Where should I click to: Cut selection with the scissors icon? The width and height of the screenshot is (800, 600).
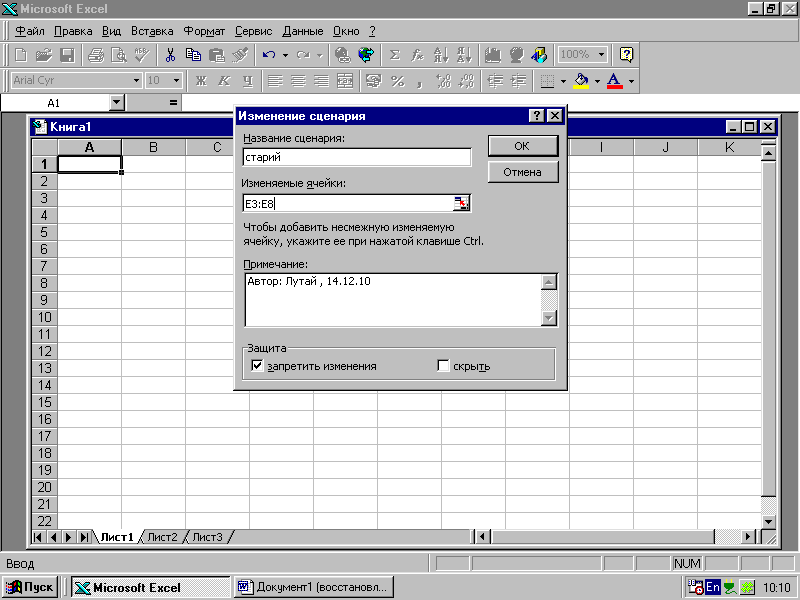(170, 55)
